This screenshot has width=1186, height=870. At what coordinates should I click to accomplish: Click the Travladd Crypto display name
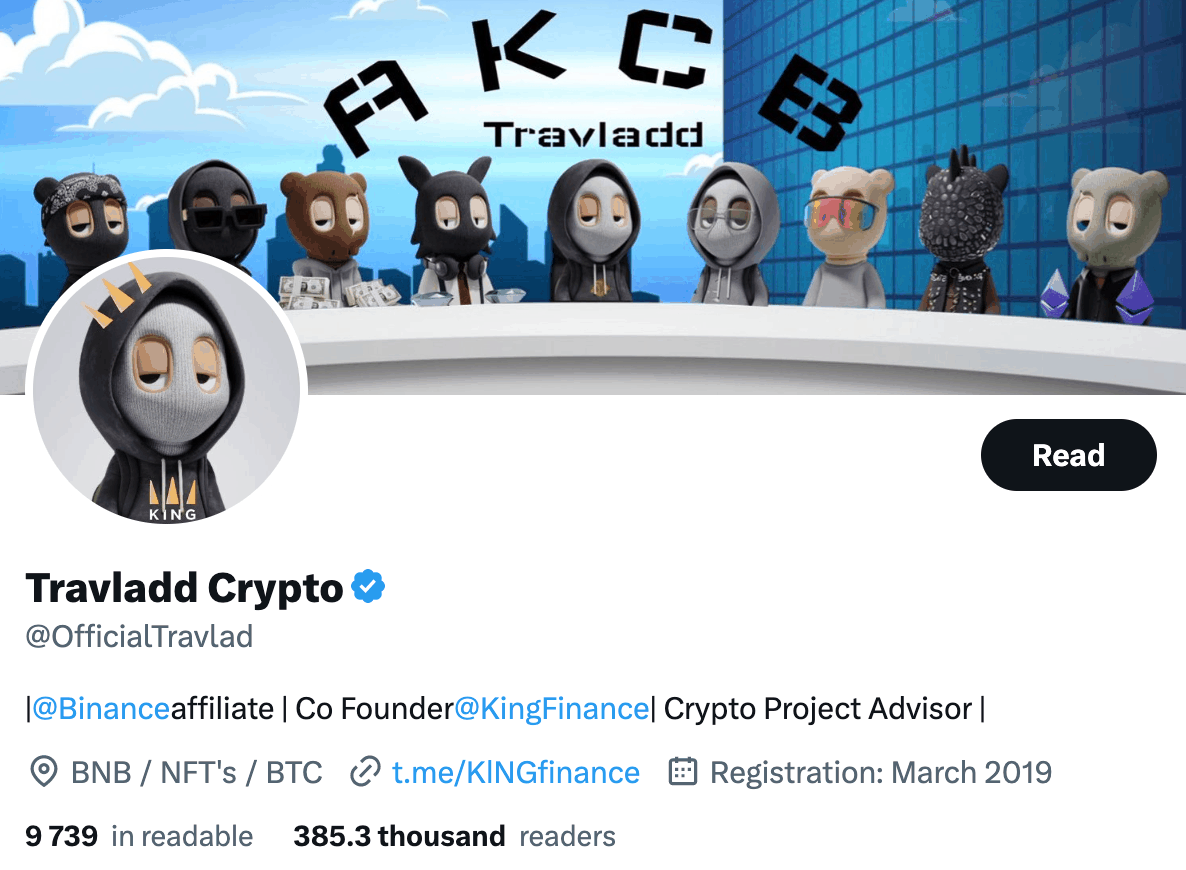[185, 588]
